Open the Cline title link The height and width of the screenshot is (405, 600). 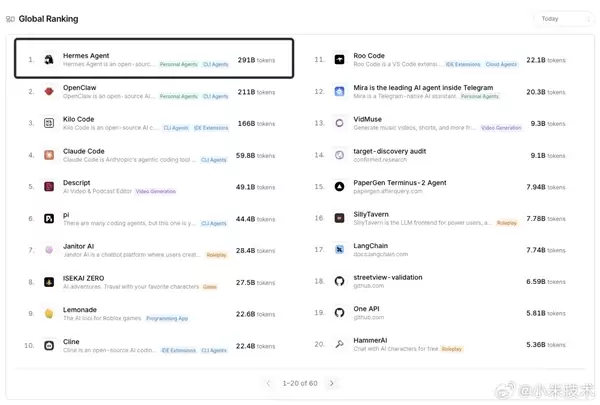(71, 342)
